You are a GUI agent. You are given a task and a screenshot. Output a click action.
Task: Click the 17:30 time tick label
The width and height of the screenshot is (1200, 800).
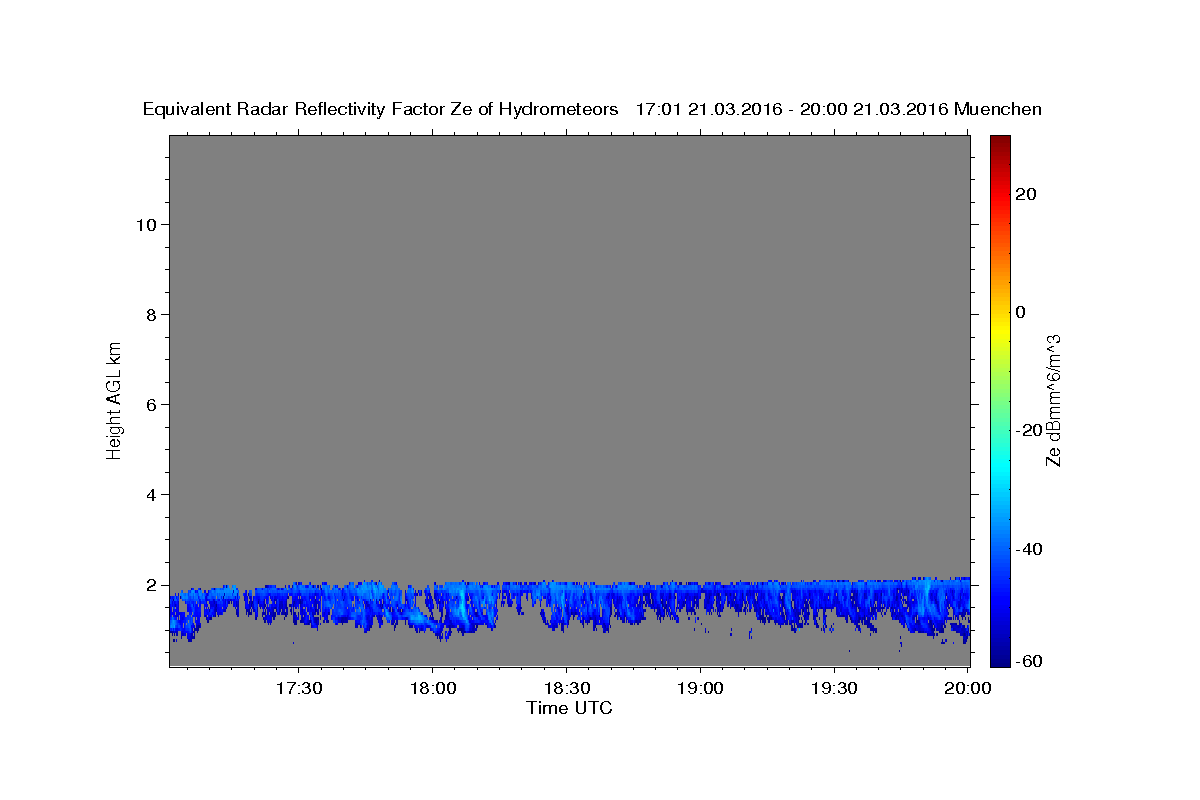coord(298,688)
